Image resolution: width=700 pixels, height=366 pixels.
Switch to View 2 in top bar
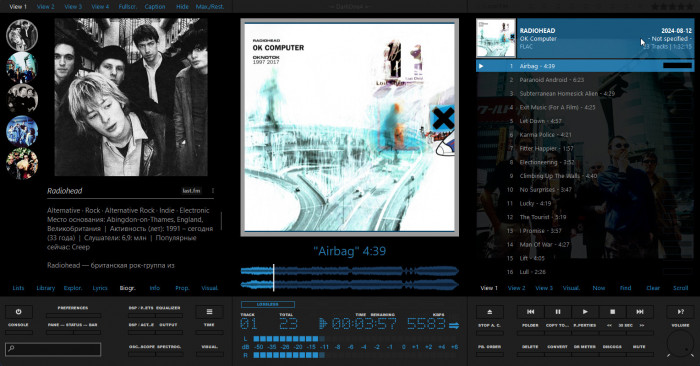coord(46,7)
